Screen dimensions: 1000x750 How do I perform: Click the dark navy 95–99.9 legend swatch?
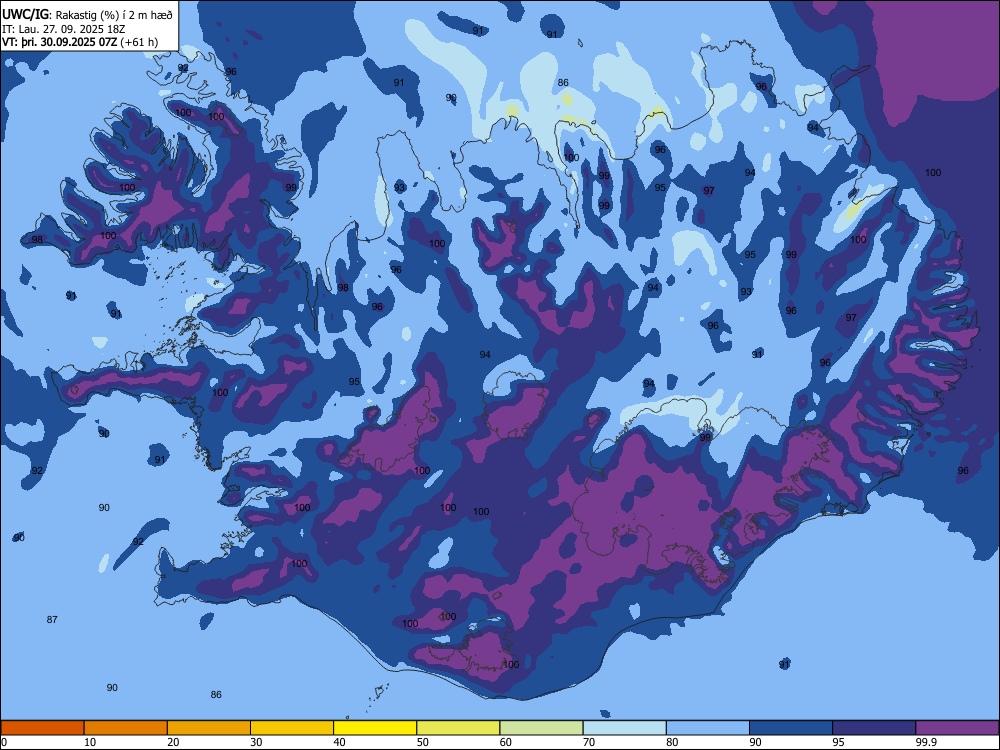tap(874, 728)
